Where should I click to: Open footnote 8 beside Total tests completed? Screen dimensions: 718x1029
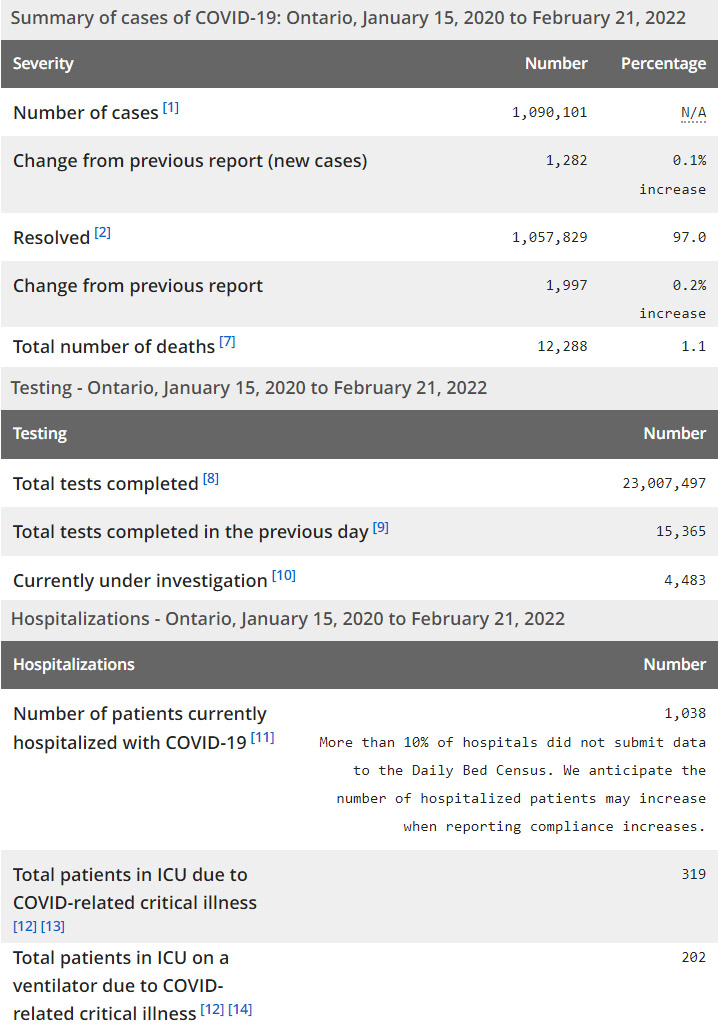[210, 479]
